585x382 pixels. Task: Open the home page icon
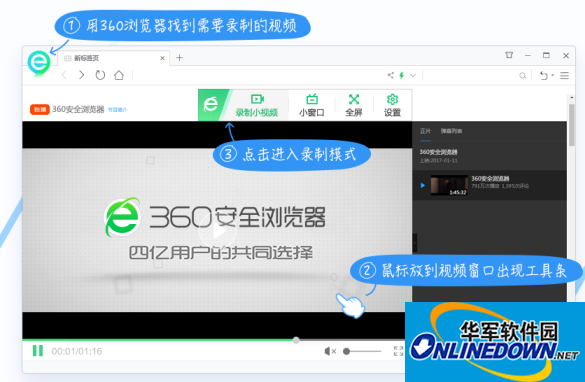119,75
